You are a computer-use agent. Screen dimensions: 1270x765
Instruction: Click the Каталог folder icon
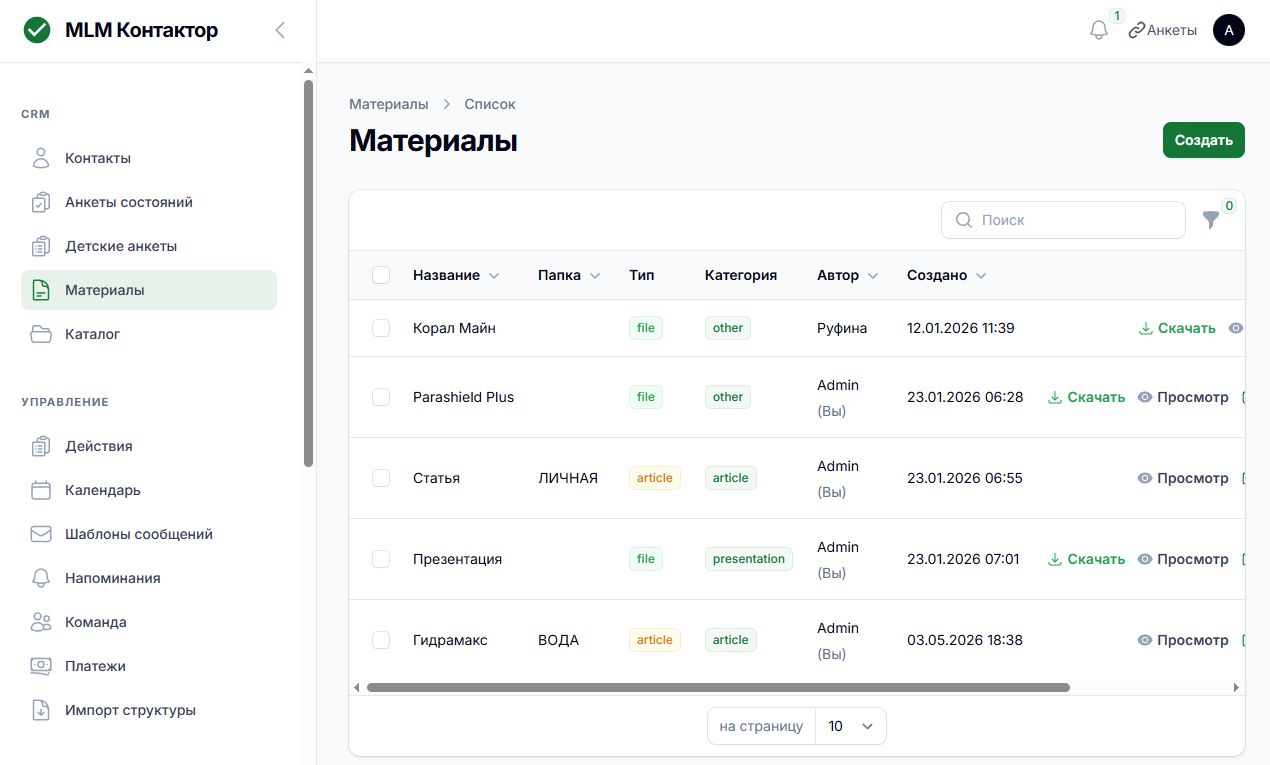tap(41, 334)
